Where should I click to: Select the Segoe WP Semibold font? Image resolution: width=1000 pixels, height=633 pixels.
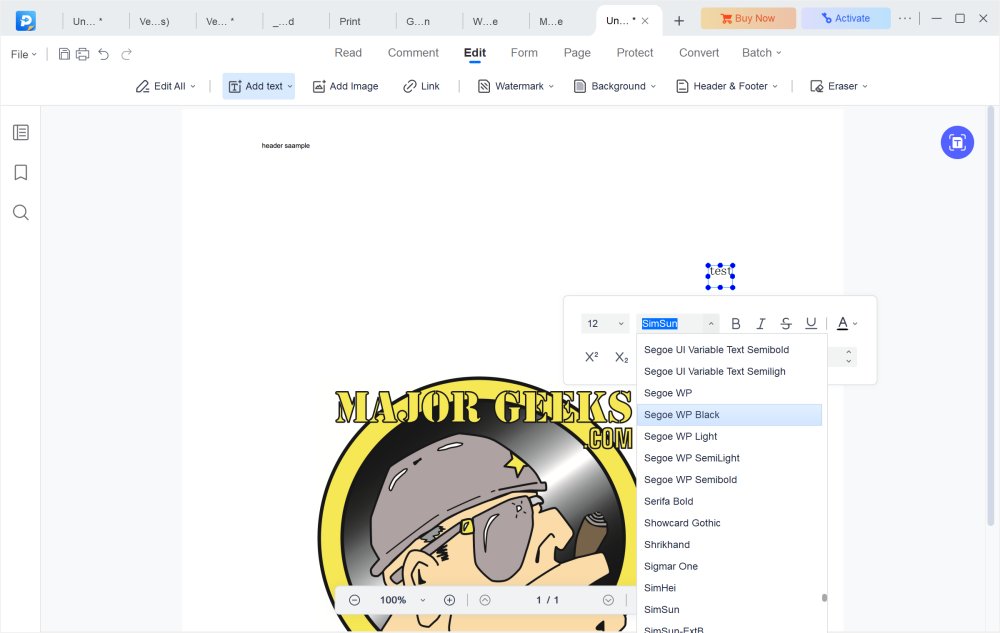point(729,479)
